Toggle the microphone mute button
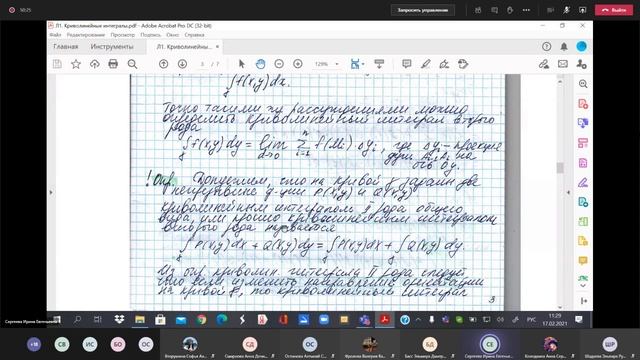Viewport: 640px width, 360px height. point(566,10)
